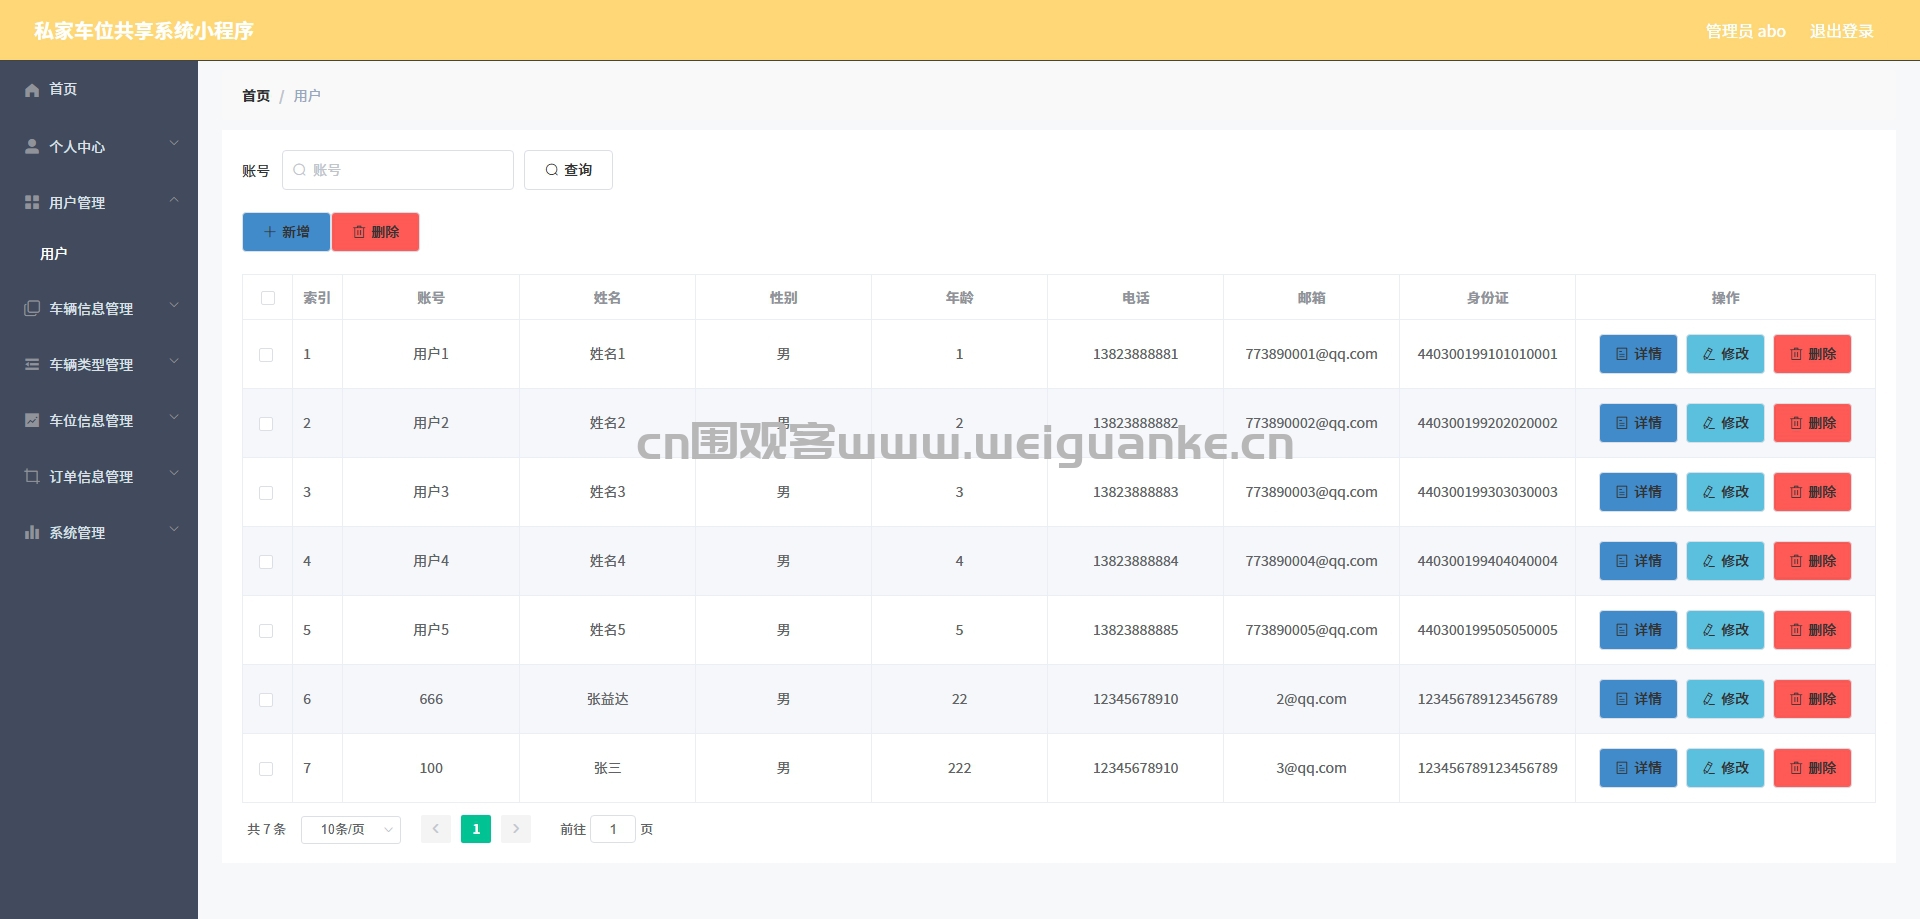Click 管理员 abo in the header

(1745, 31)
